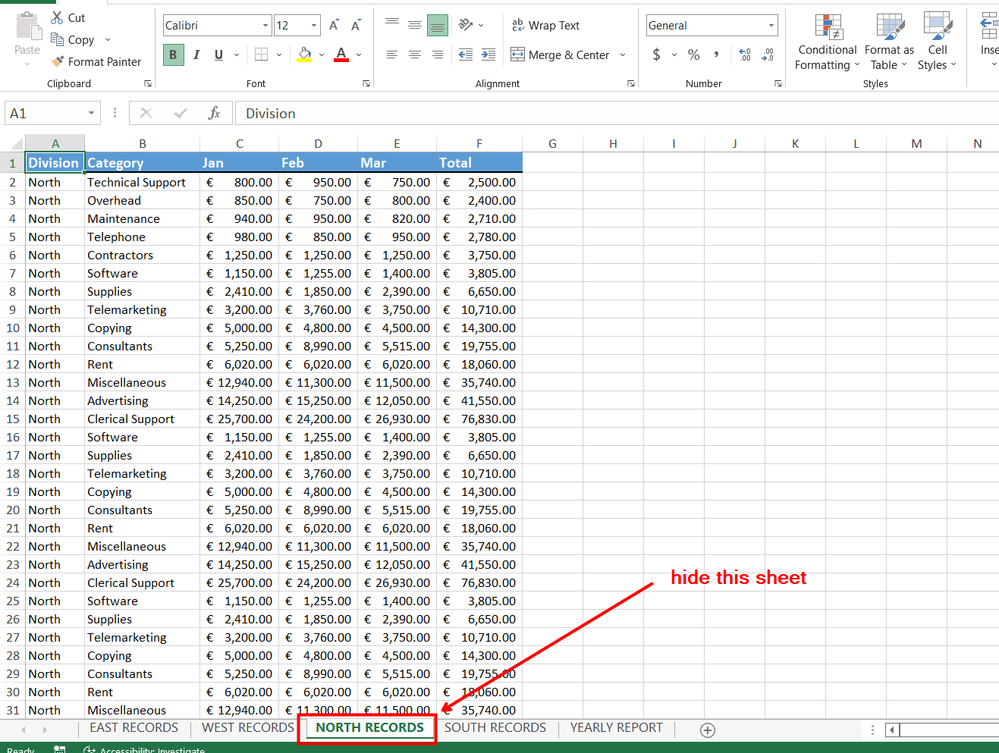Expand General number format dropdown
This screenshot has height=753, width=999.
[x=771, y=25]
